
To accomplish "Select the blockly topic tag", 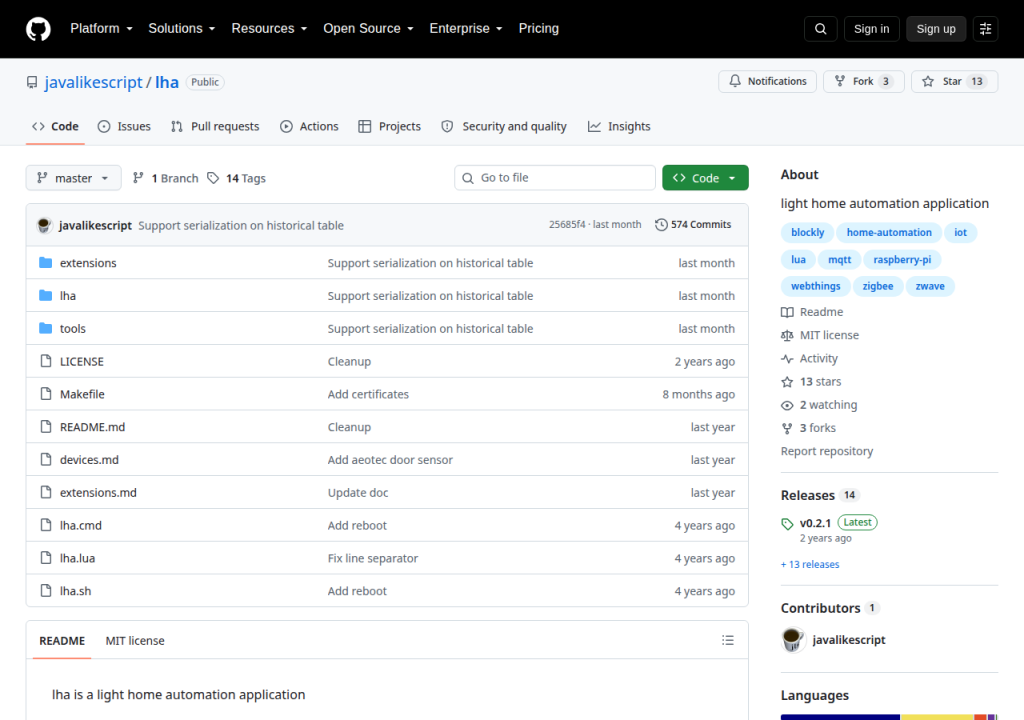I will point(807,233).
